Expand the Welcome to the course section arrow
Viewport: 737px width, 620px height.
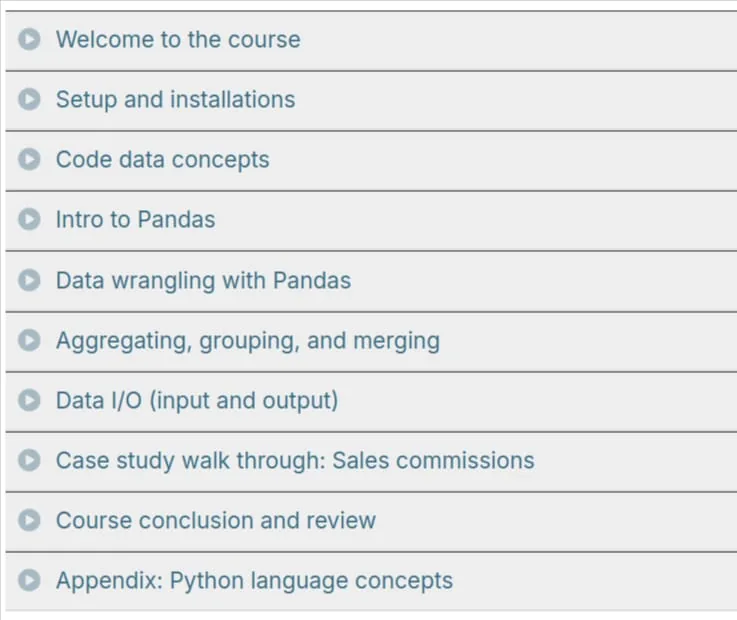tap(29, 39)
